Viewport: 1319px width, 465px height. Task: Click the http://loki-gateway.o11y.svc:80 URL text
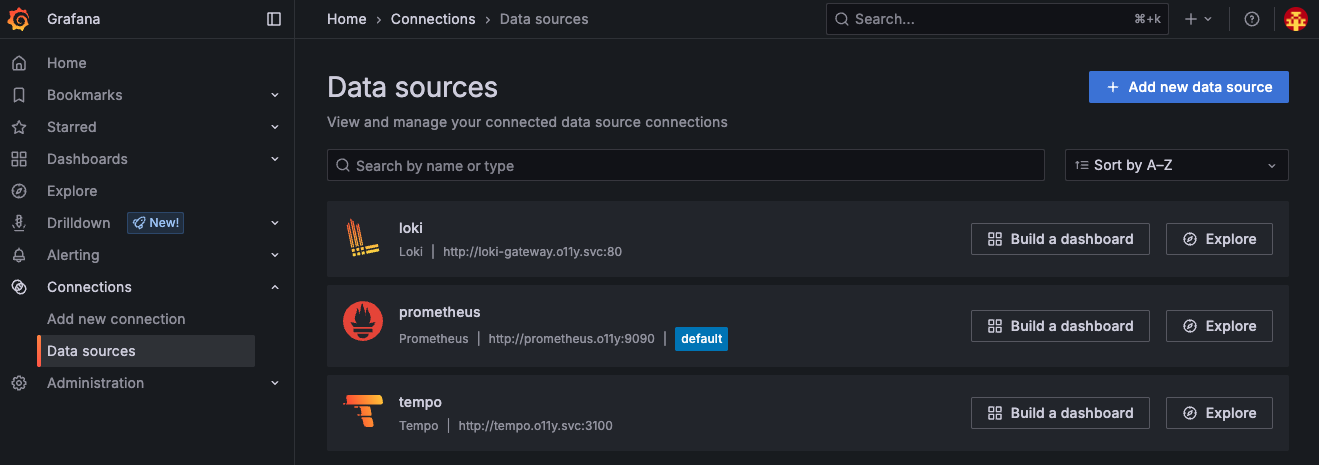pos(532,252)
